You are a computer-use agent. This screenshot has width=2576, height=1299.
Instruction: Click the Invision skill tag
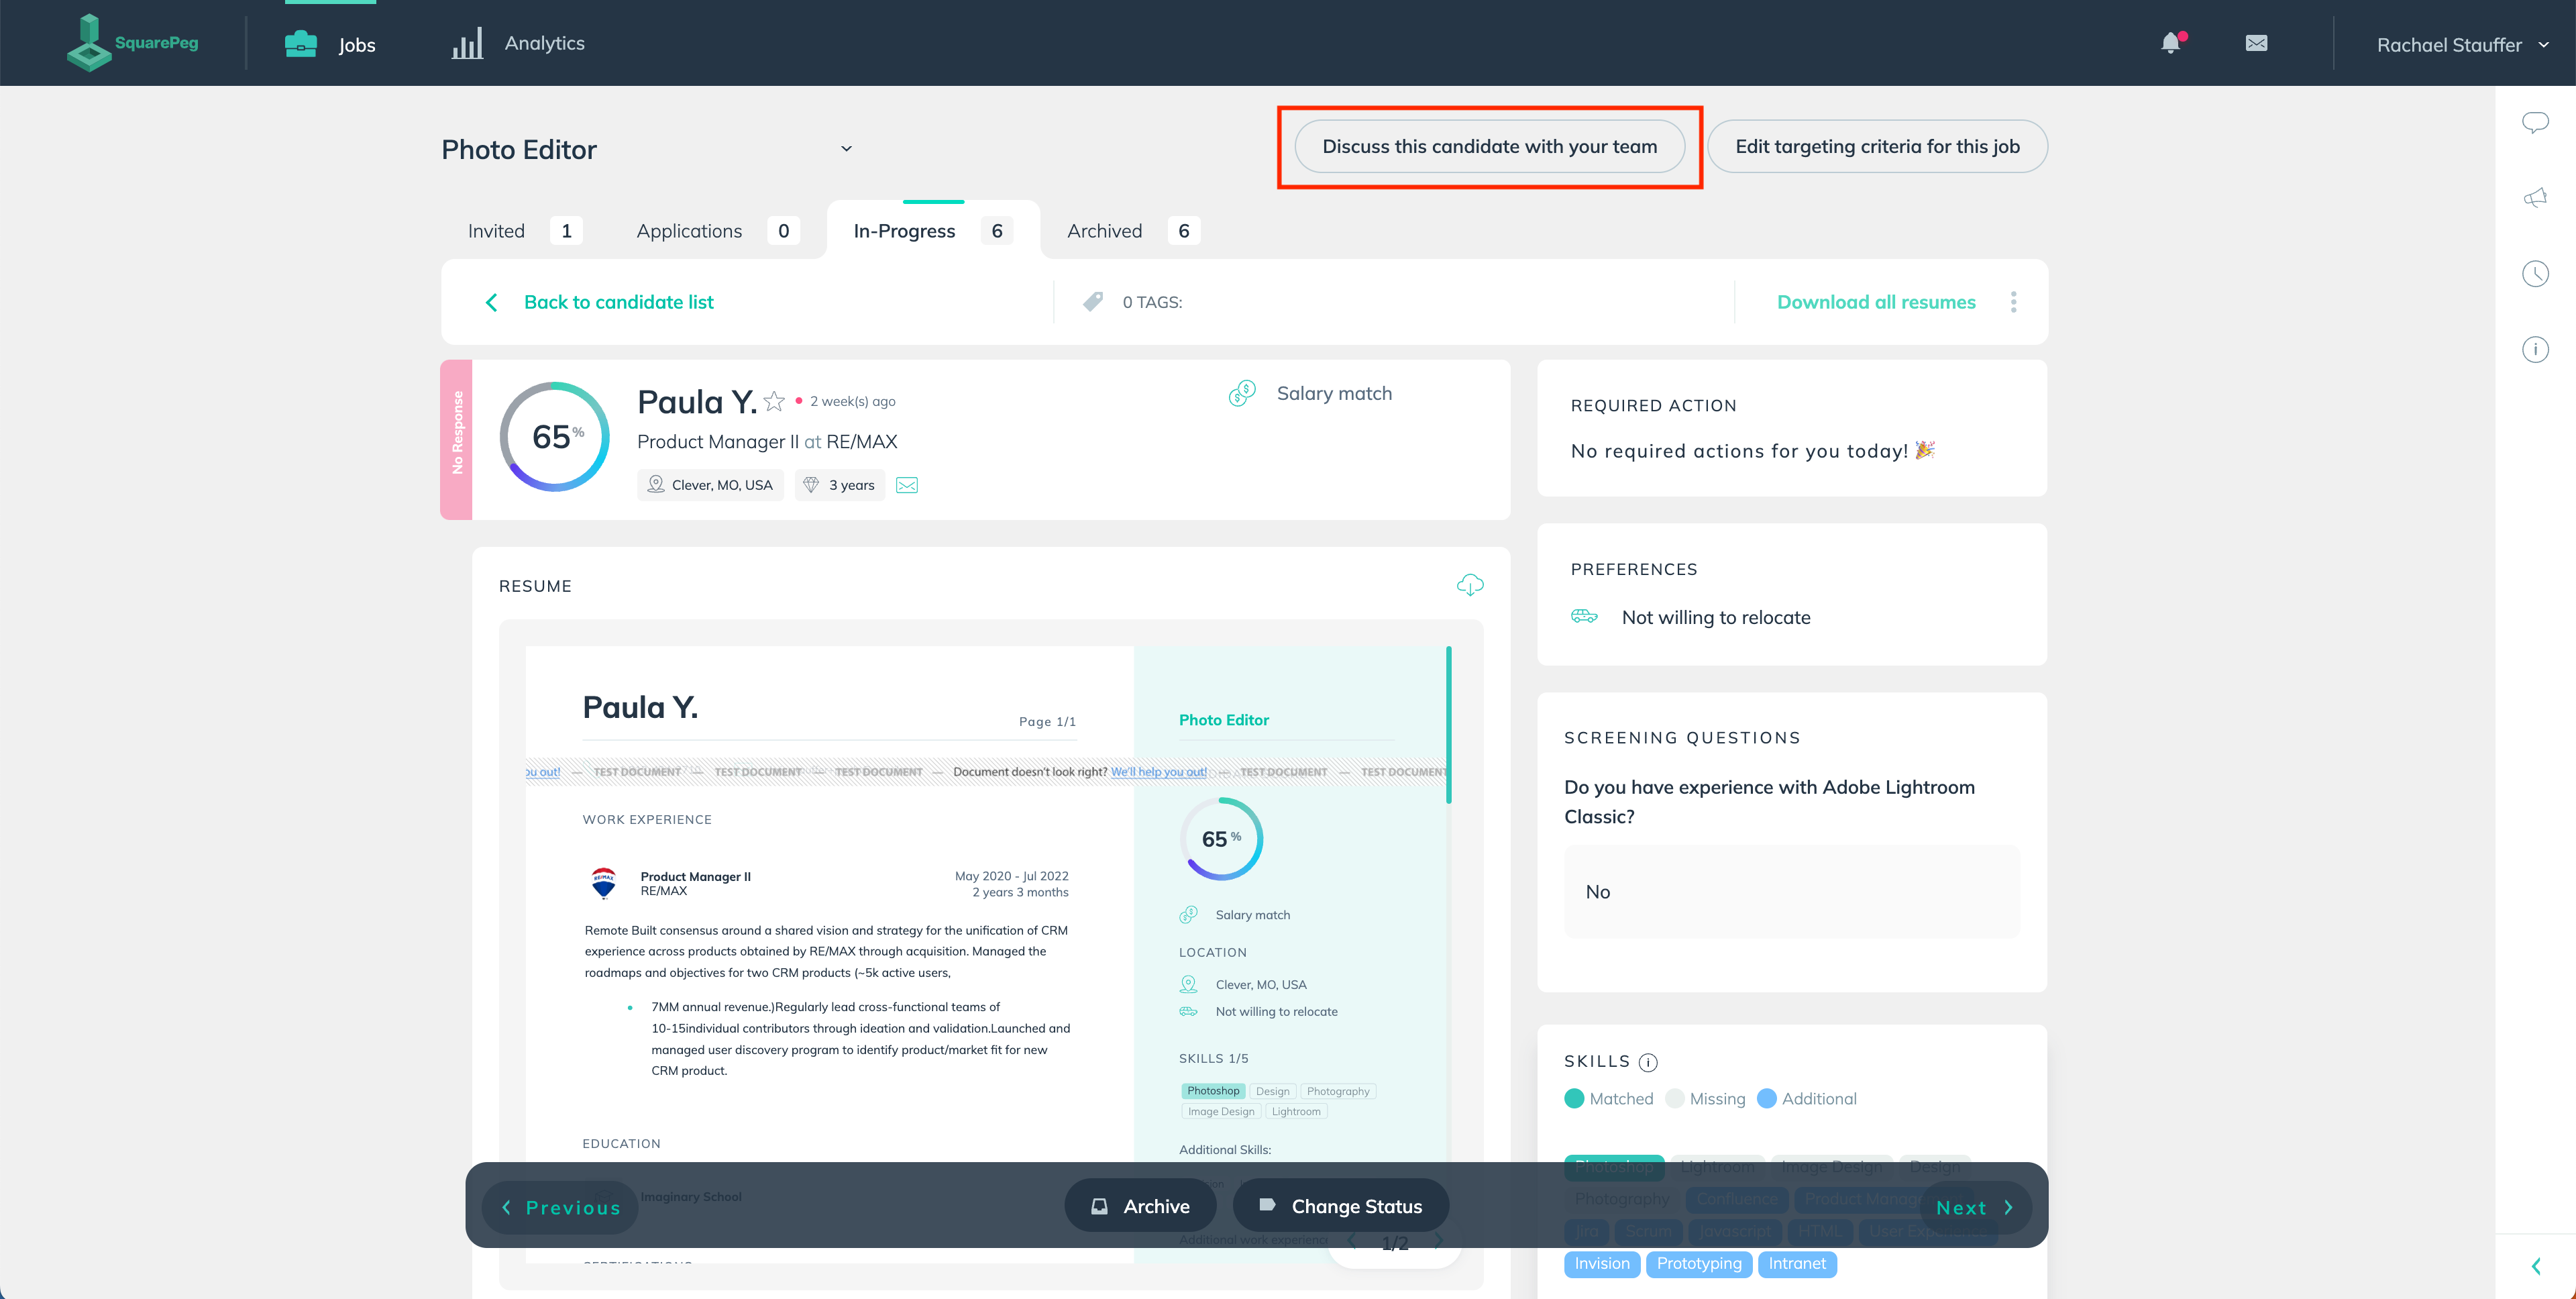pos(1602,1263)
